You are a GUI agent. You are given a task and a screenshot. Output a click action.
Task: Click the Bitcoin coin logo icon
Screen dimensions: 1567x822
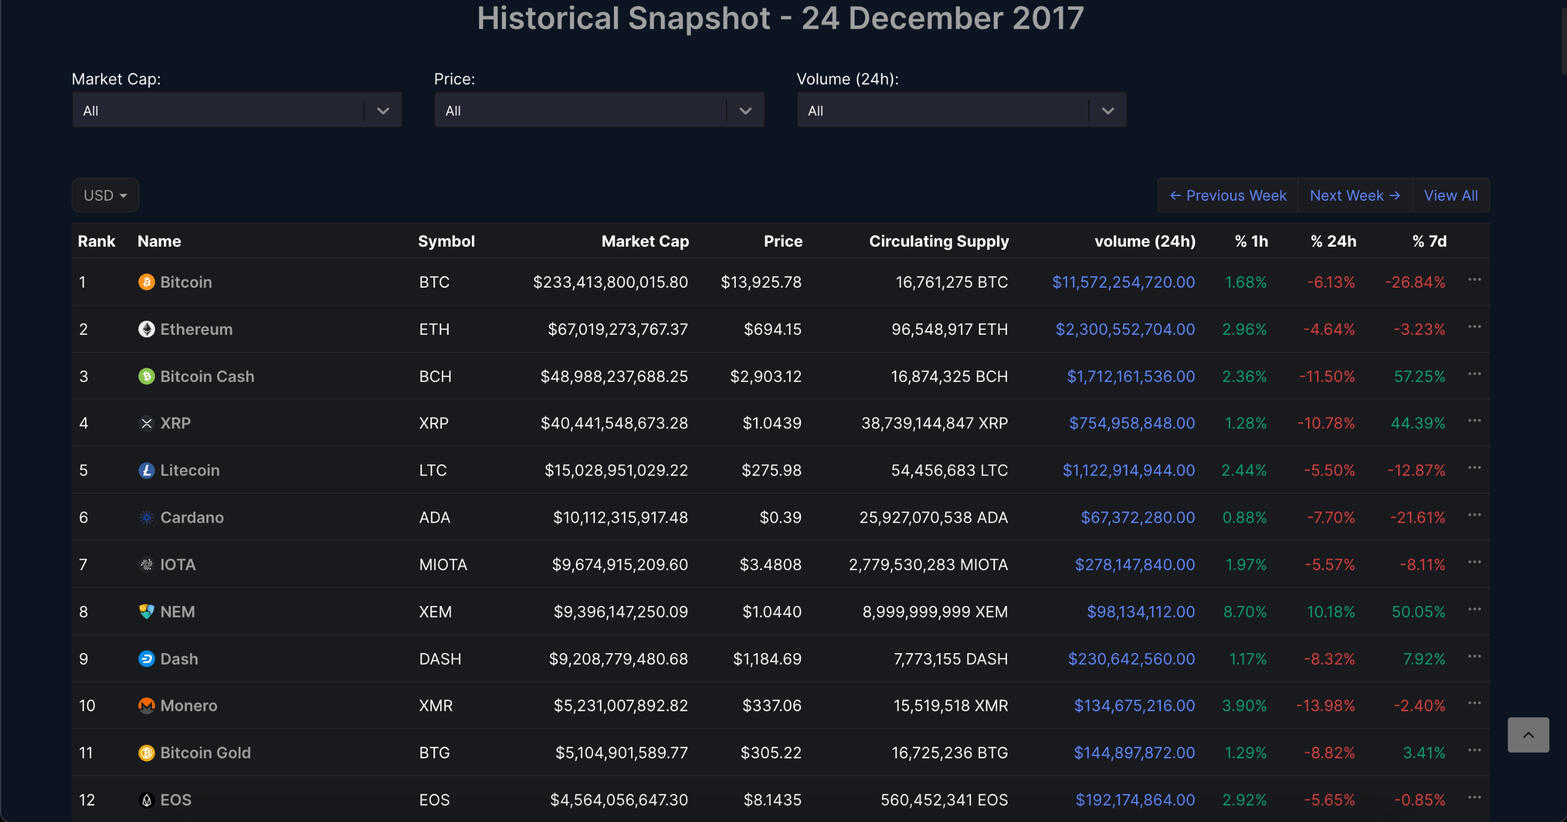coord(146,283)
